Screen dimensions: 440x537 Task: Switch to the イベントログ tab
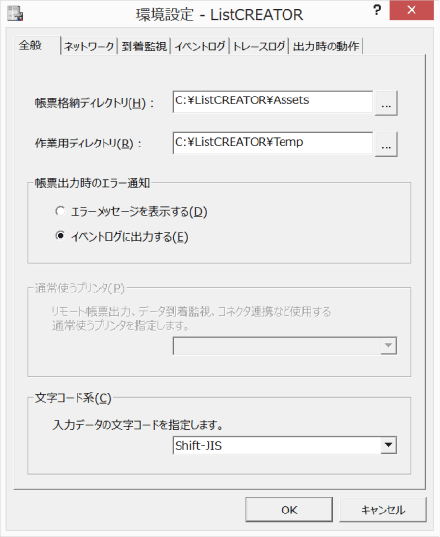point(200,46)
